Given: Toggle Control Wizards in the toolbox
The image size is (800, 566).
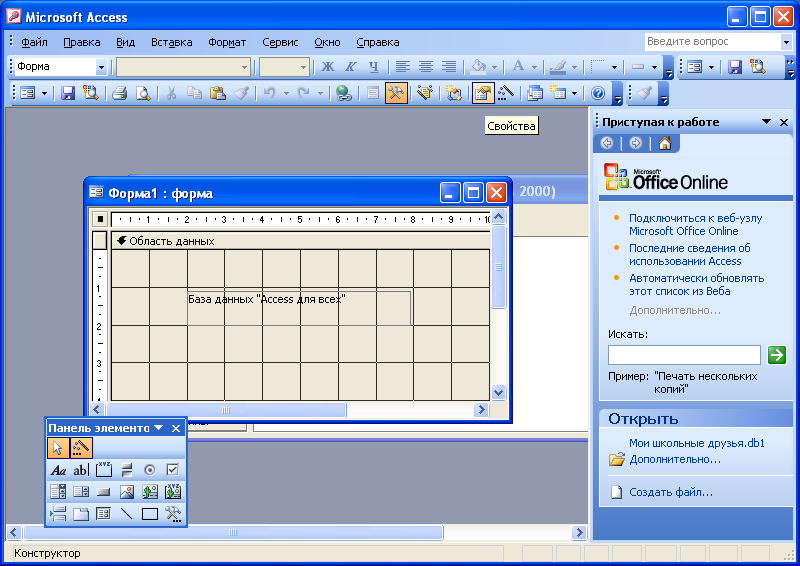Looking at the screenshot, I should (81, 448).
